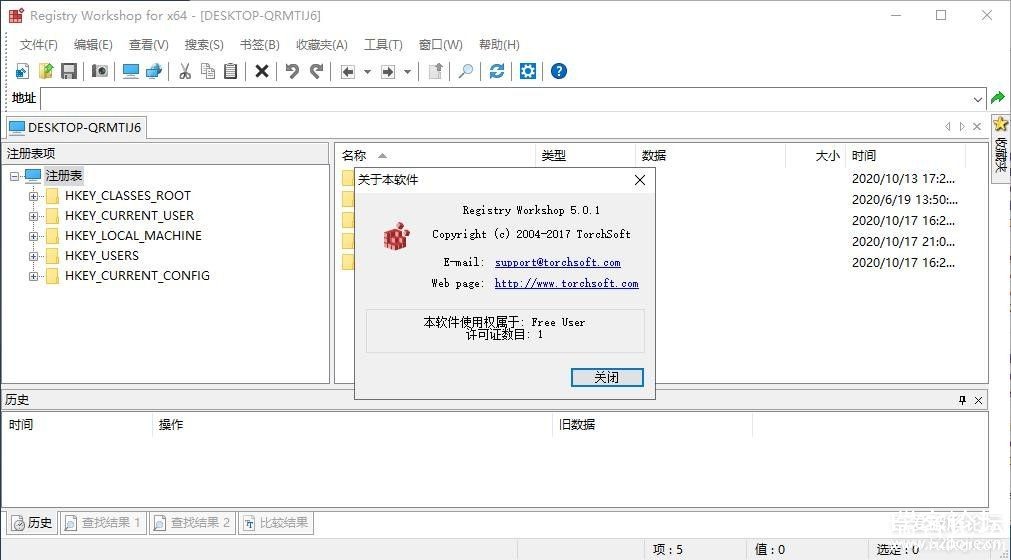Image resolution: width=1011 pixels, height=560 pixels.
Task: Click the Delete X icon
Action: click(262, 71)
